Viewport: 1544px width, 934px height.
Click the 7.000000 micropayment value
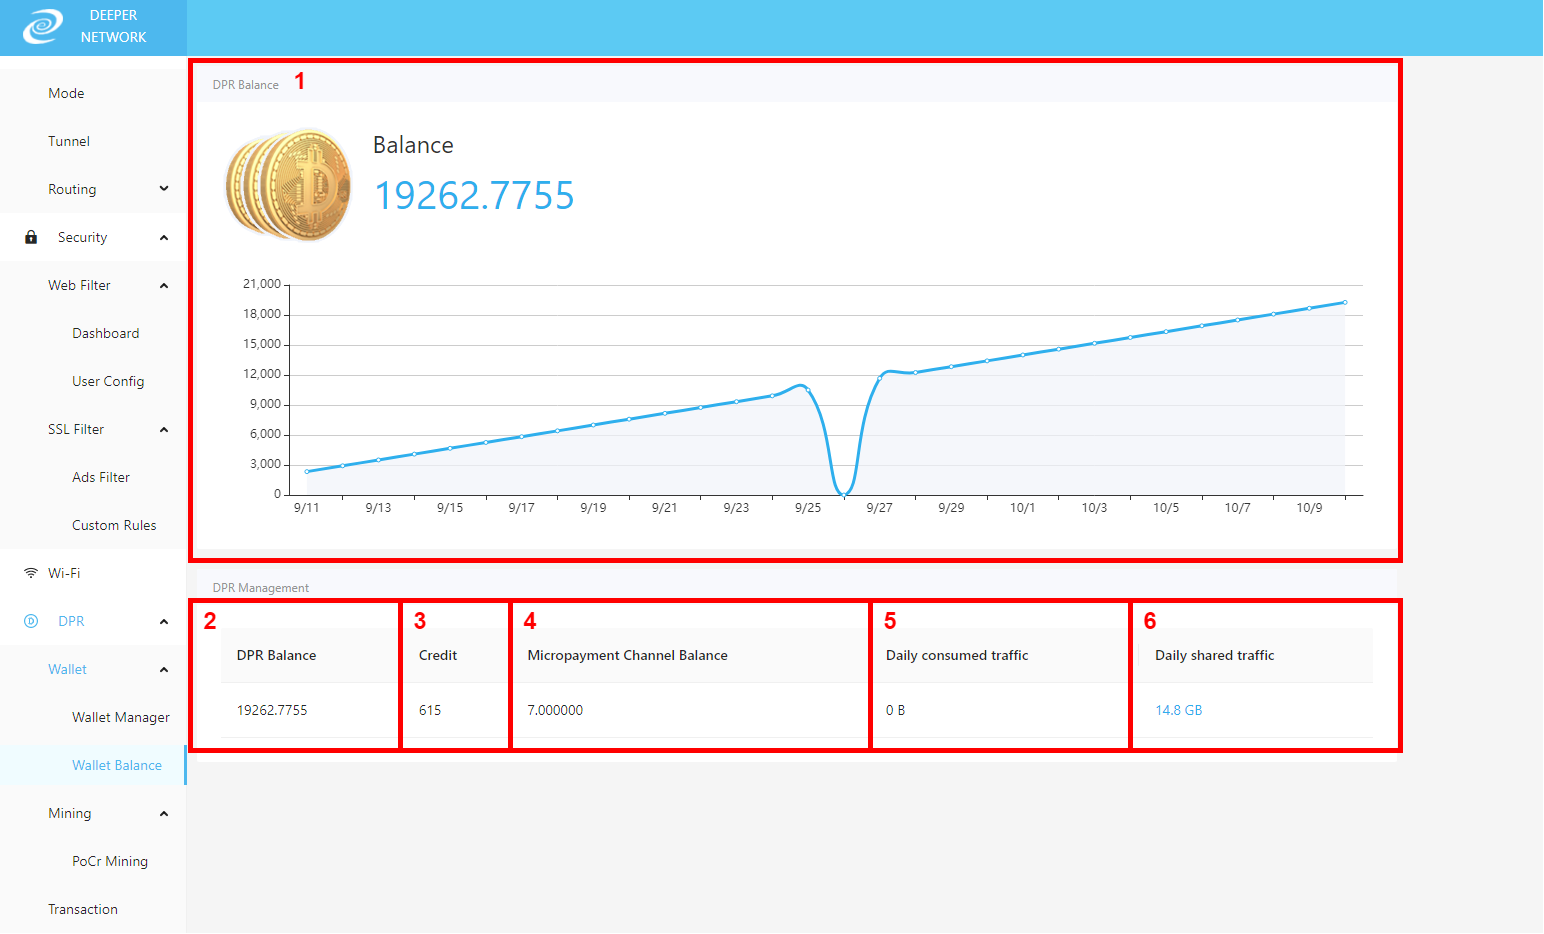coord(555,710)
